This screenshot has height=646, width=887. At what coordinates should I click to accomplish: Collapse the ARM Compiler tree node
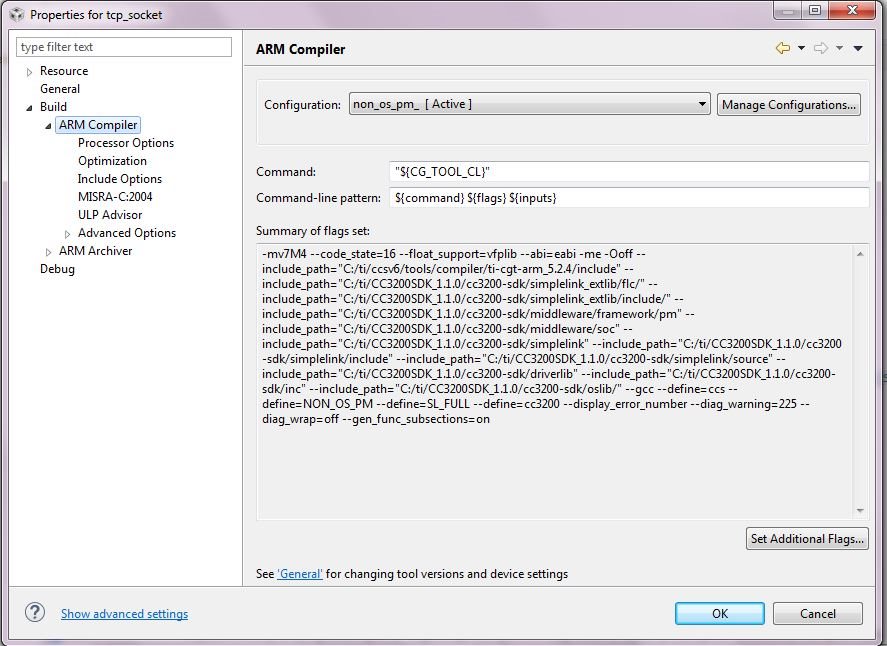(x=48, y=126)
